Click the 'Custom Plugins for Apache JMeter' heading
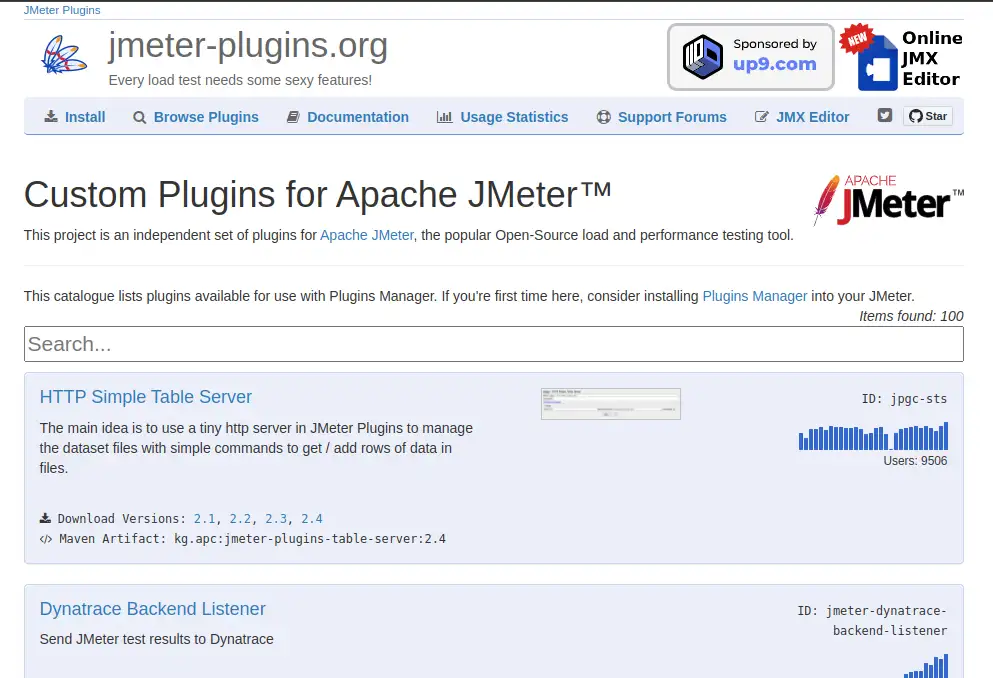This screenshot has height=678, width=993. [317, 194]
